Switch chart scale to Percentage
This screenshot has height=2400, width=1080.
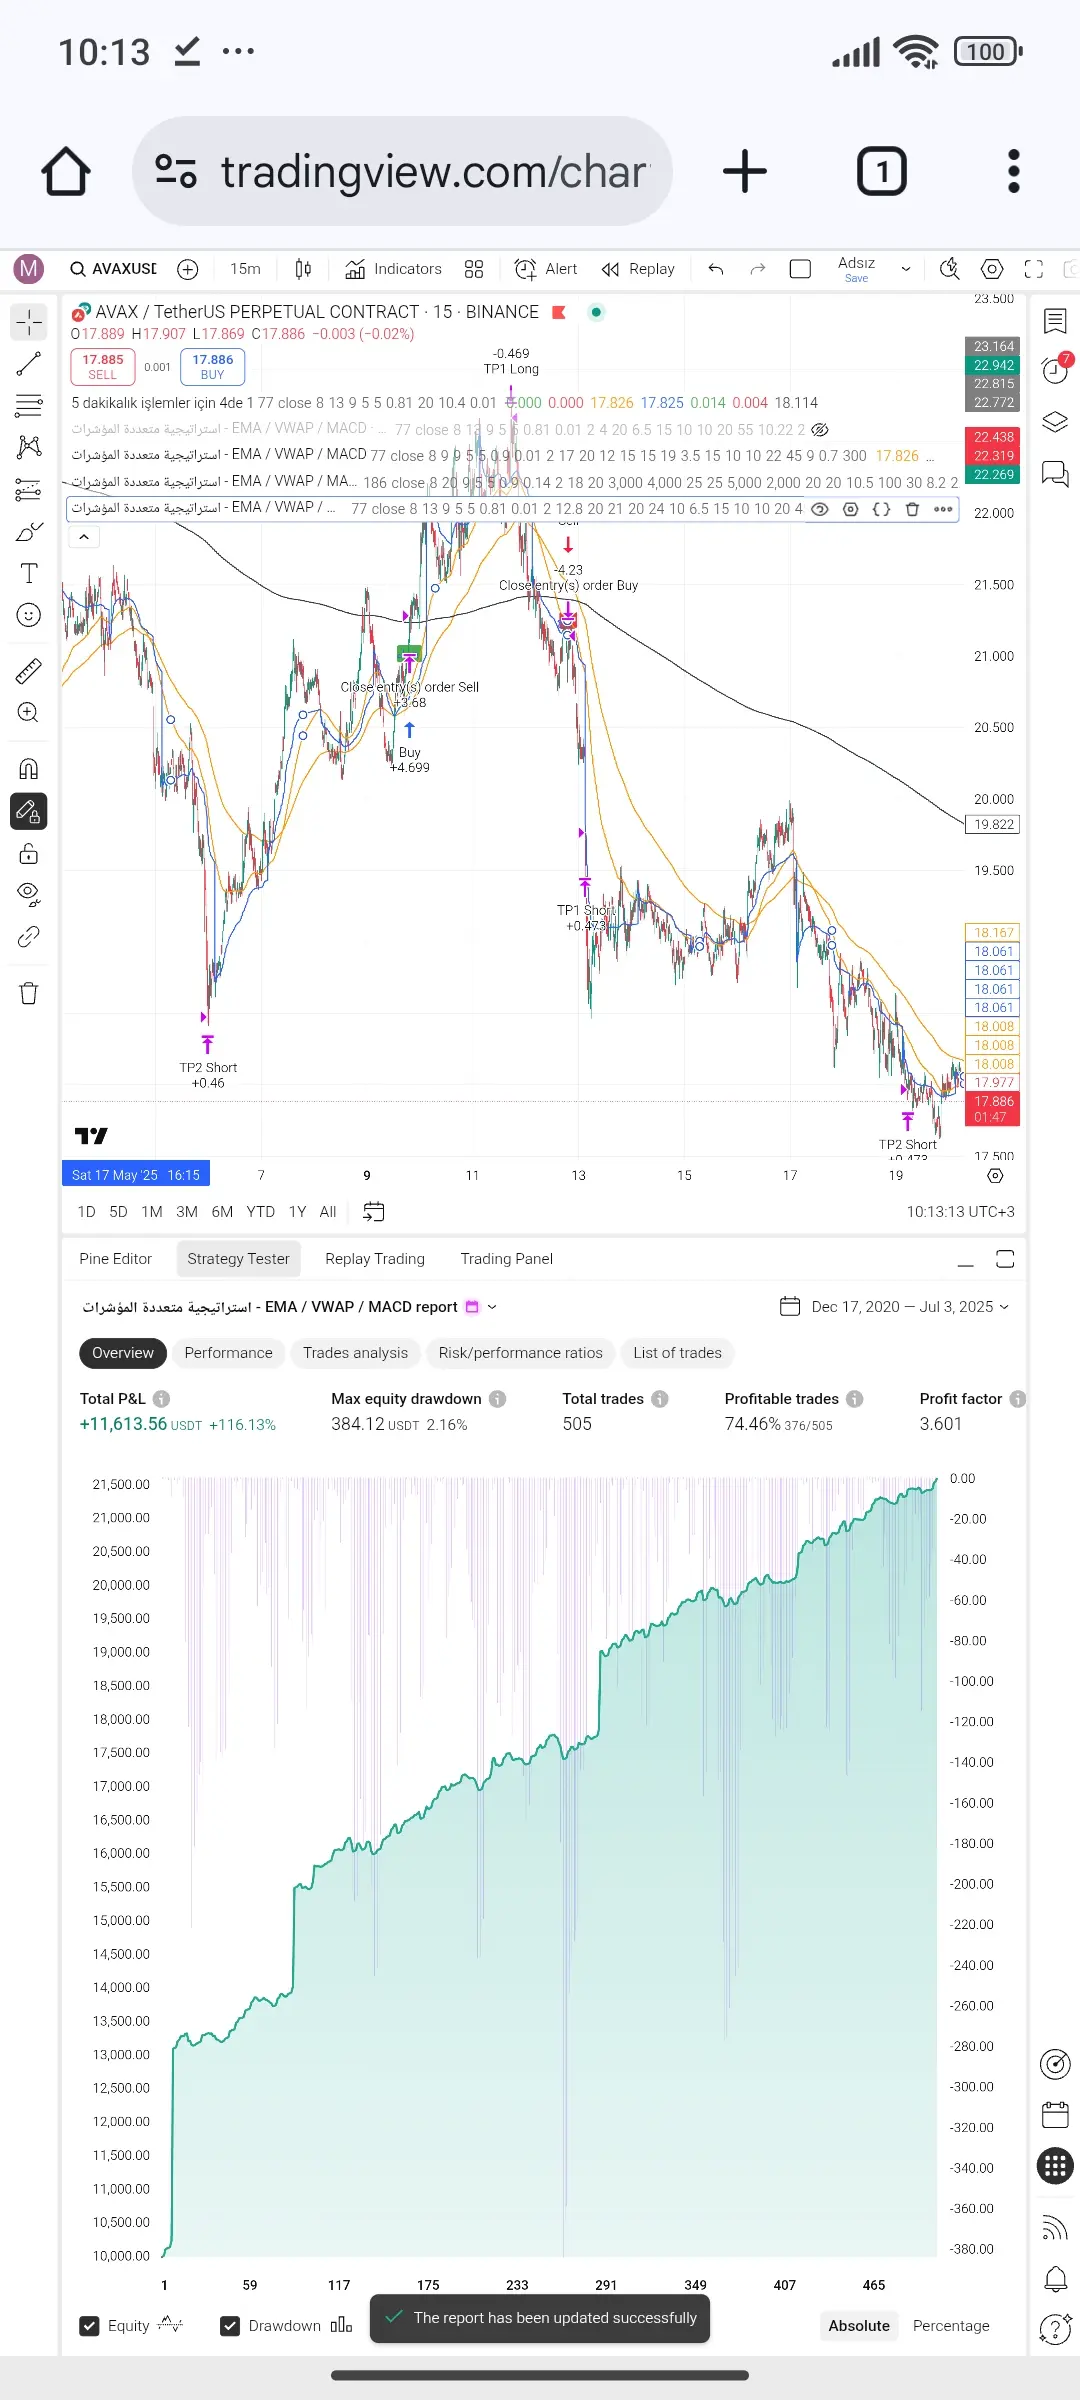[951, 2326]
